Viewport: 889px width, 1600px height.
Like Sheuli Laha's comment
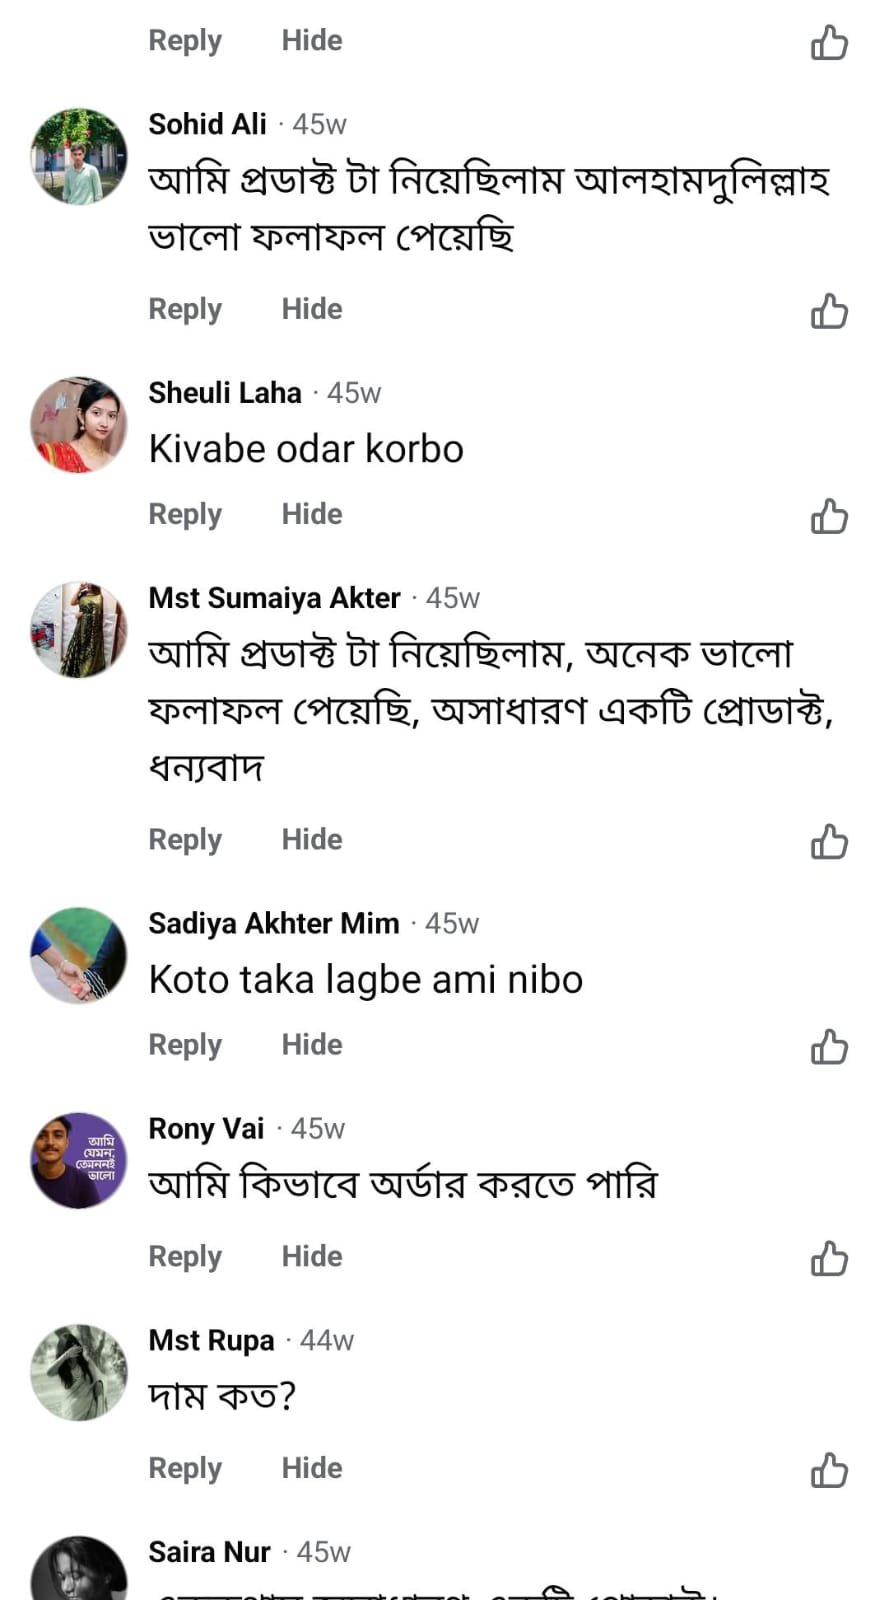(829, 517)
